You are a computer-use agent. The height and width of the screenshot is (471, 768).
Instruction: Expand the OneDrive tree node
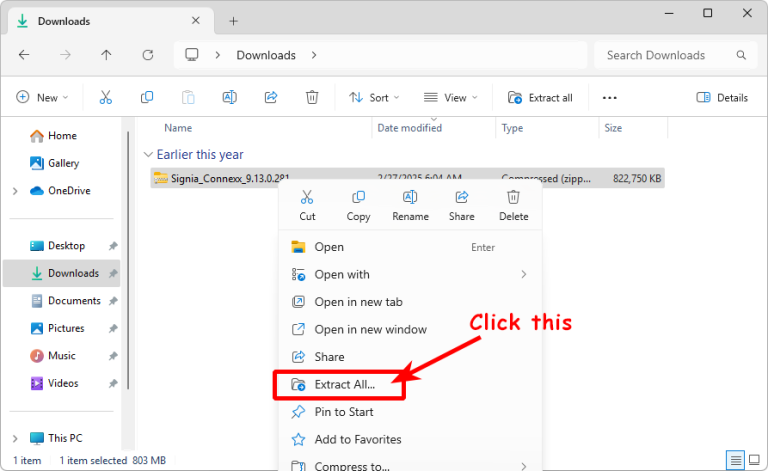click(x=15, y=191)
